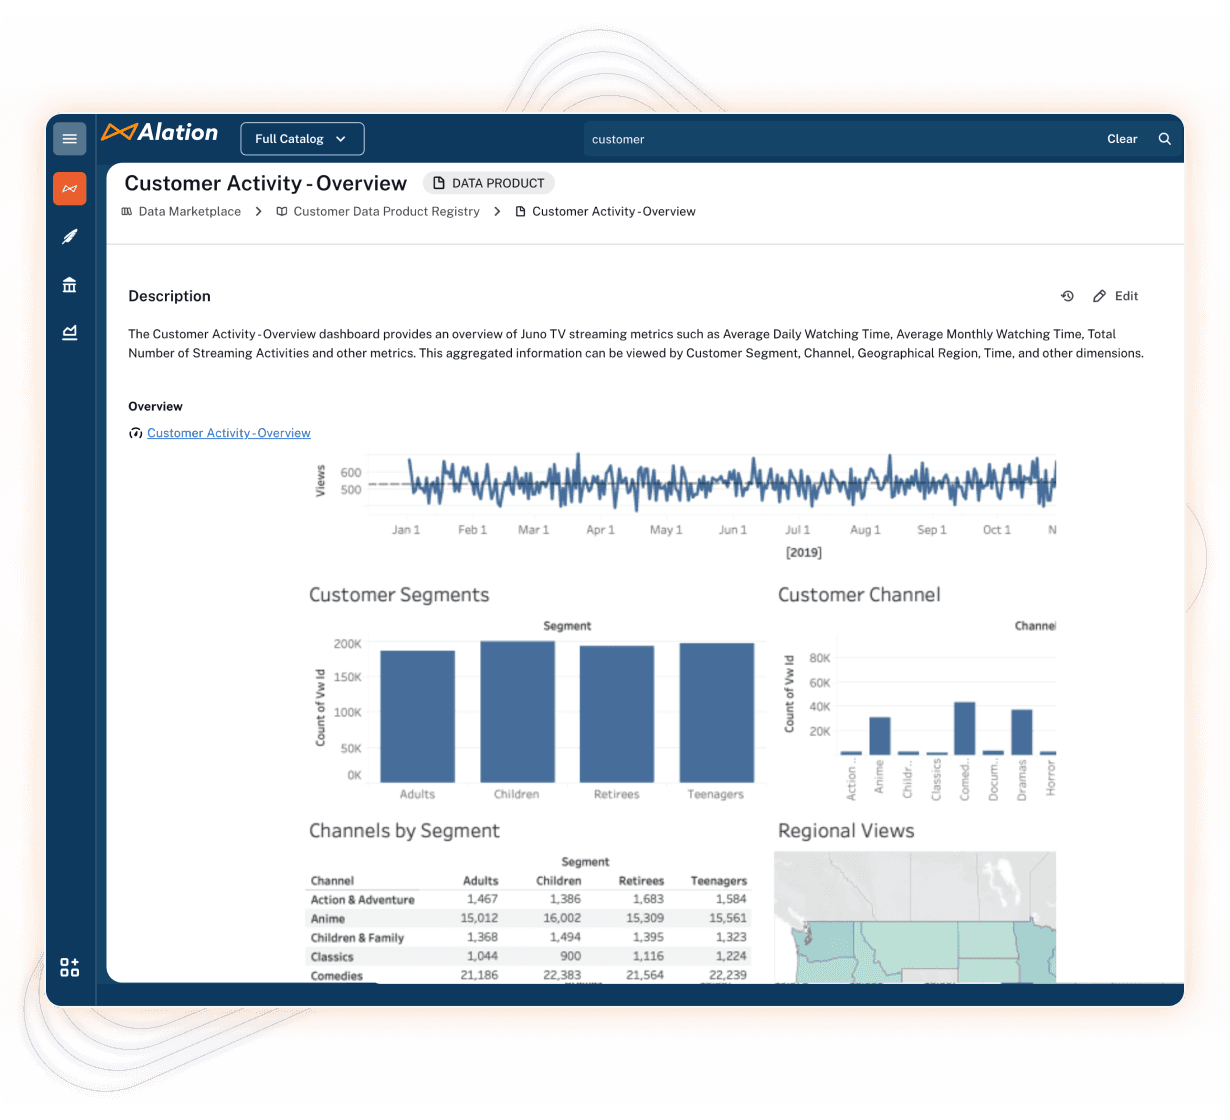Expand the Full Catalog dropdown
1230x1120 pixels.
pyautogui.click(x=302, y=139)
